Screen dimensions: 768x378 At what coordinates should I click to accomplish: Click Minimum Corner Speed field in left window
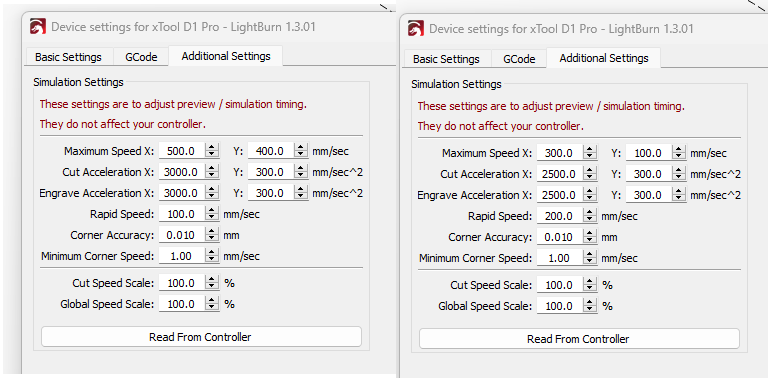tap(182, 256)
